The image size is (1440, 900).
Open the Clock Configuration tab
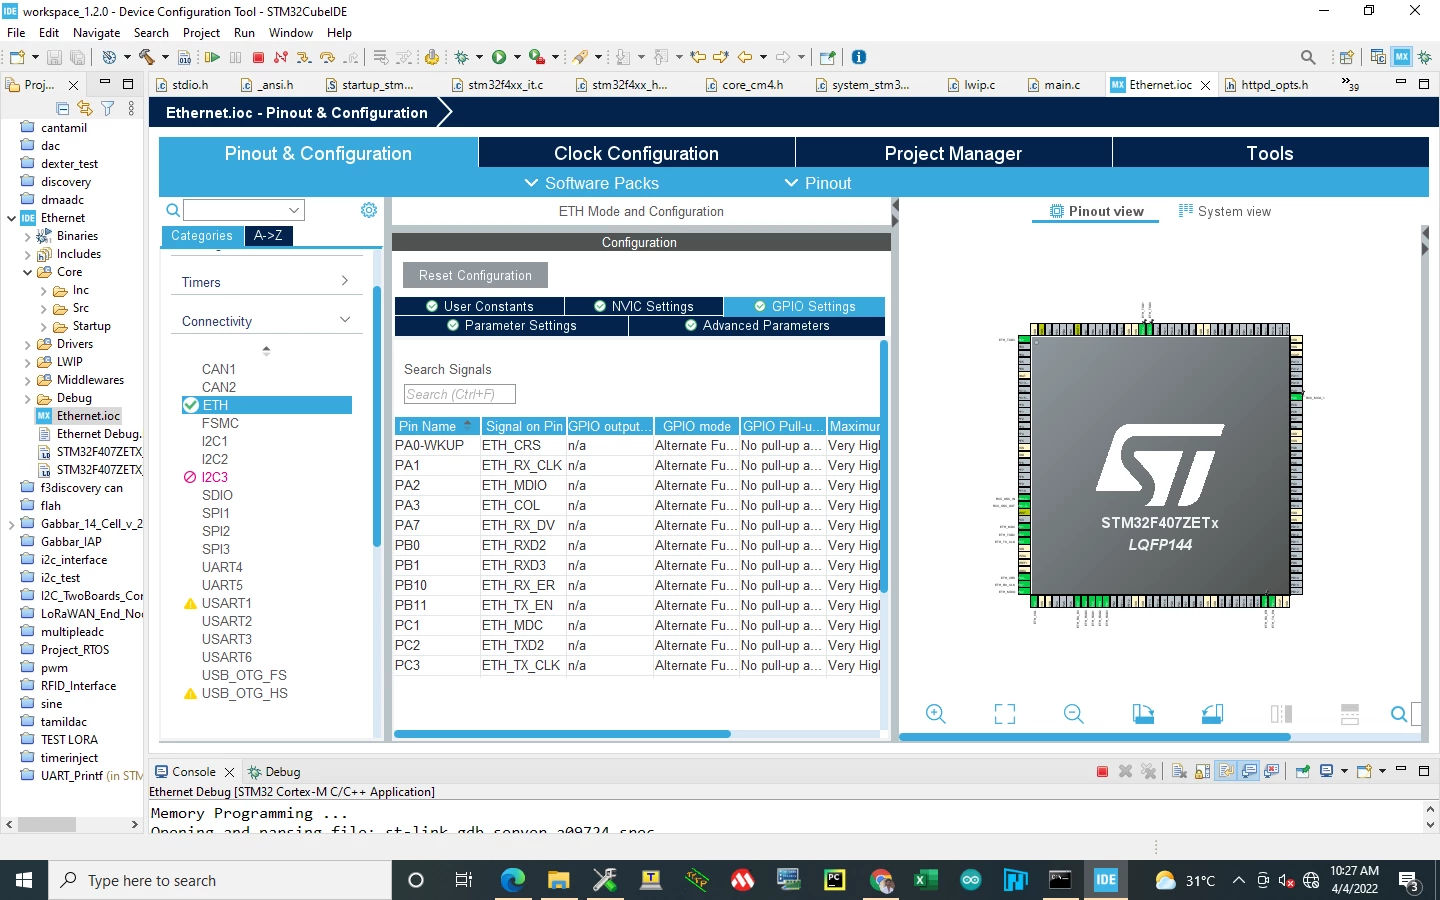[637, 153]
